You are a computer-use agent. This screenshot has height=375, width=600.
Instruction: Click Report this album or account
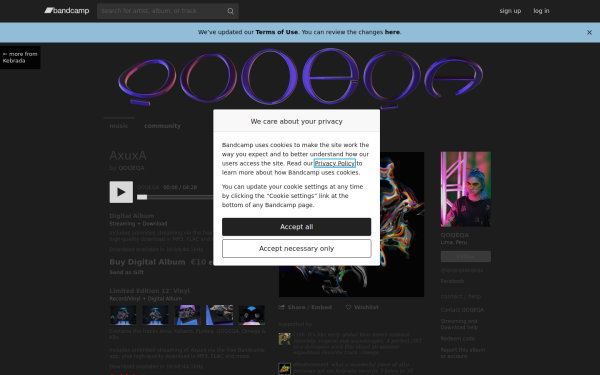click(463, 353)
